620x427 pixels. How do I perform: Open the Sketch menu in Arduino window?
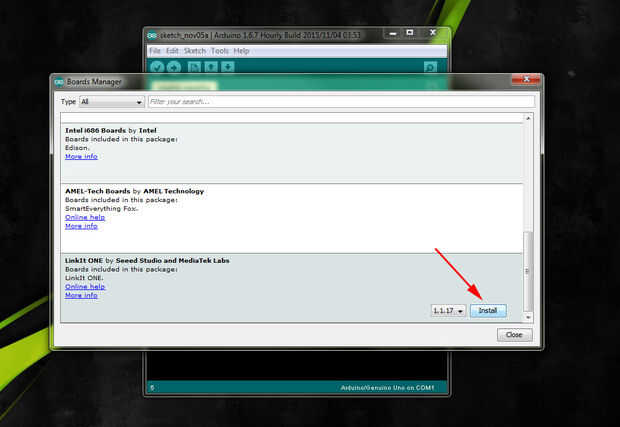pos(195,51)
